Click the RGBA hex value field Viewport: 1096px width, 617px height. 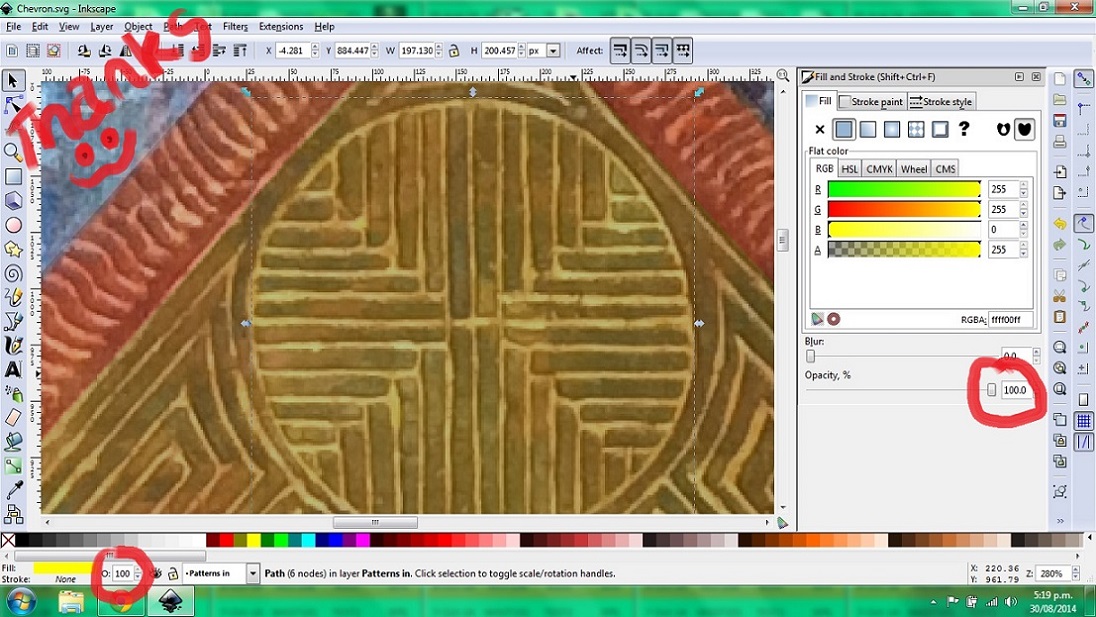1008,320
